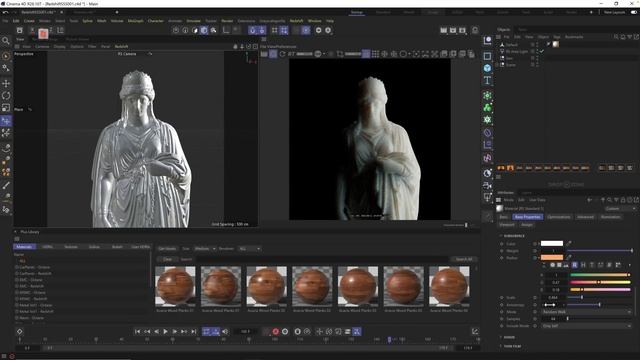Screen dimensions: 640x360
Task: Click the red highlighted icon in top toolbar
Action: (x=43, y=33)
